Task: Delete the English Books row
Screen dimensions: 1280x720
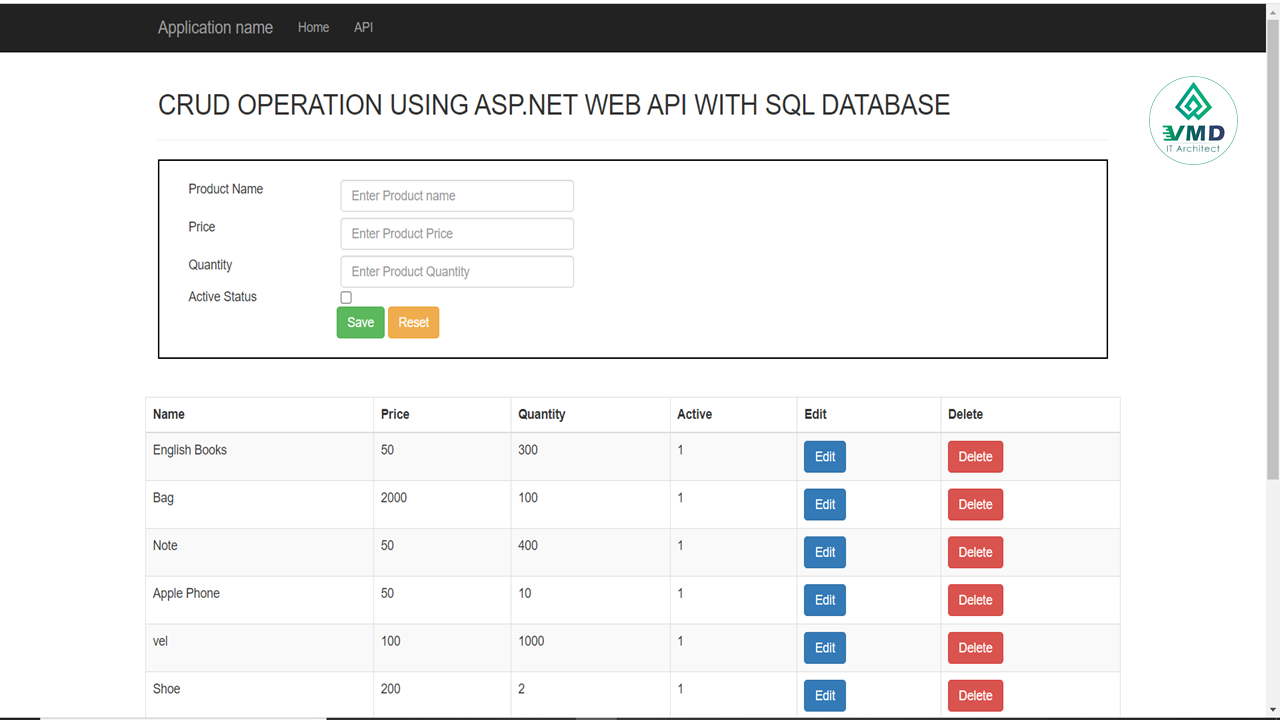Action: click(975, 456)
